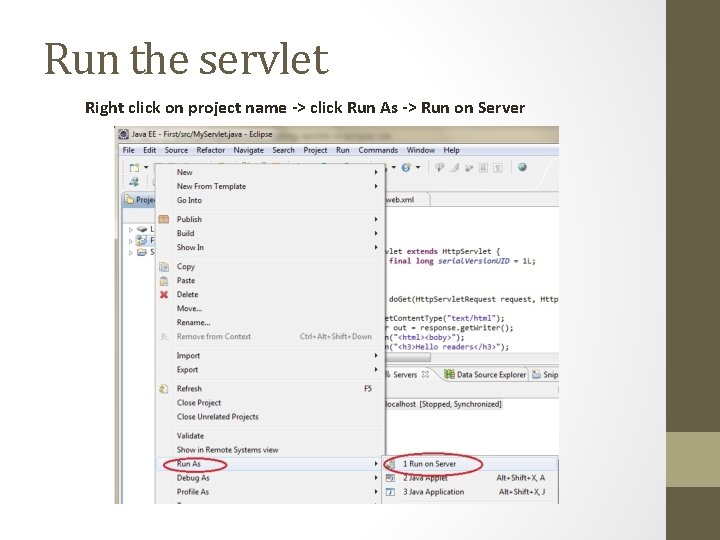
Task: Expand the first project tree node arrow
Action: click(x=131, y=230)
